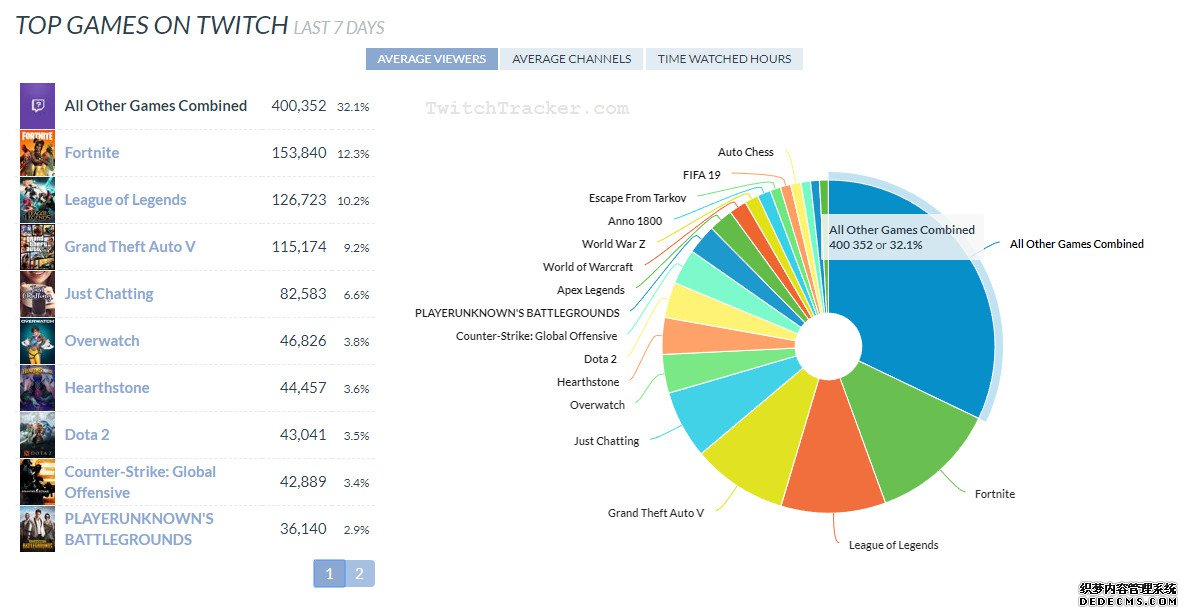Viewport: 1188px width, 616px height.
Task: Follow the PLAYERUNKNOWN'S BATTLEGROUNDS list link
Action: click(x=139, y=529)
